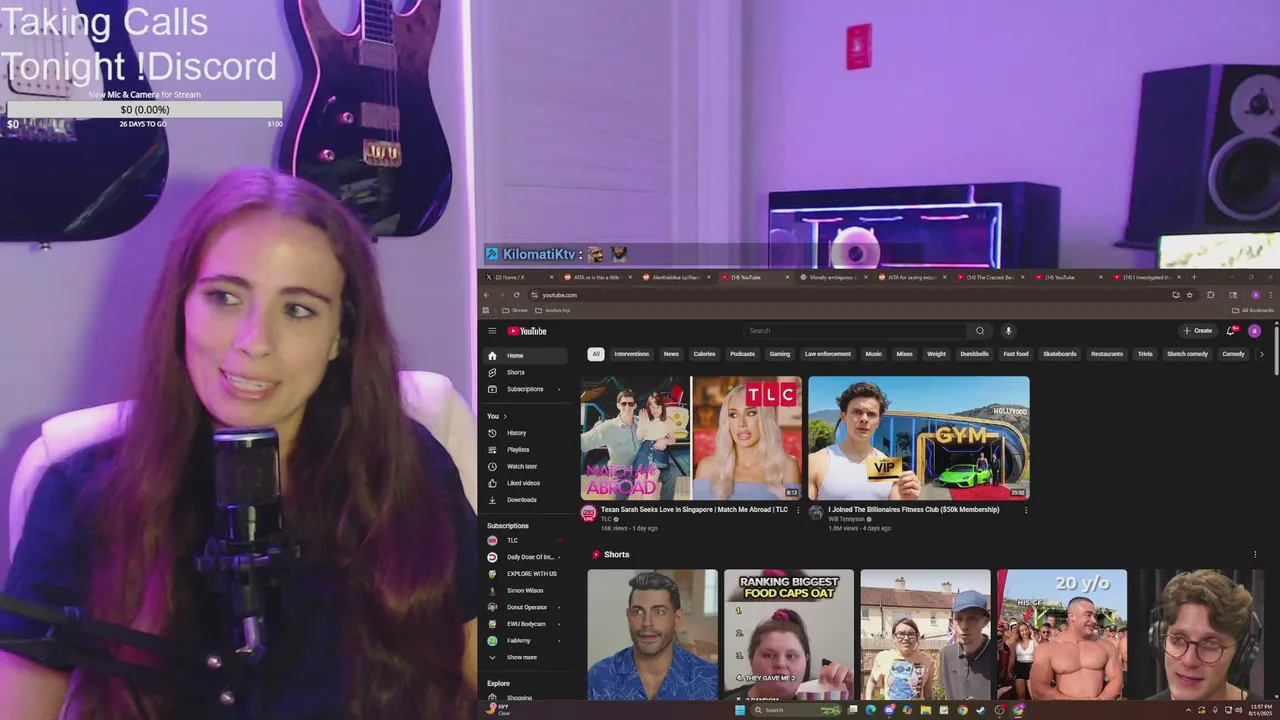Screen dimensions: 1280x720
Task: Open the Match Me Abroad video thumbnail
Action: (x=691, y=438)
